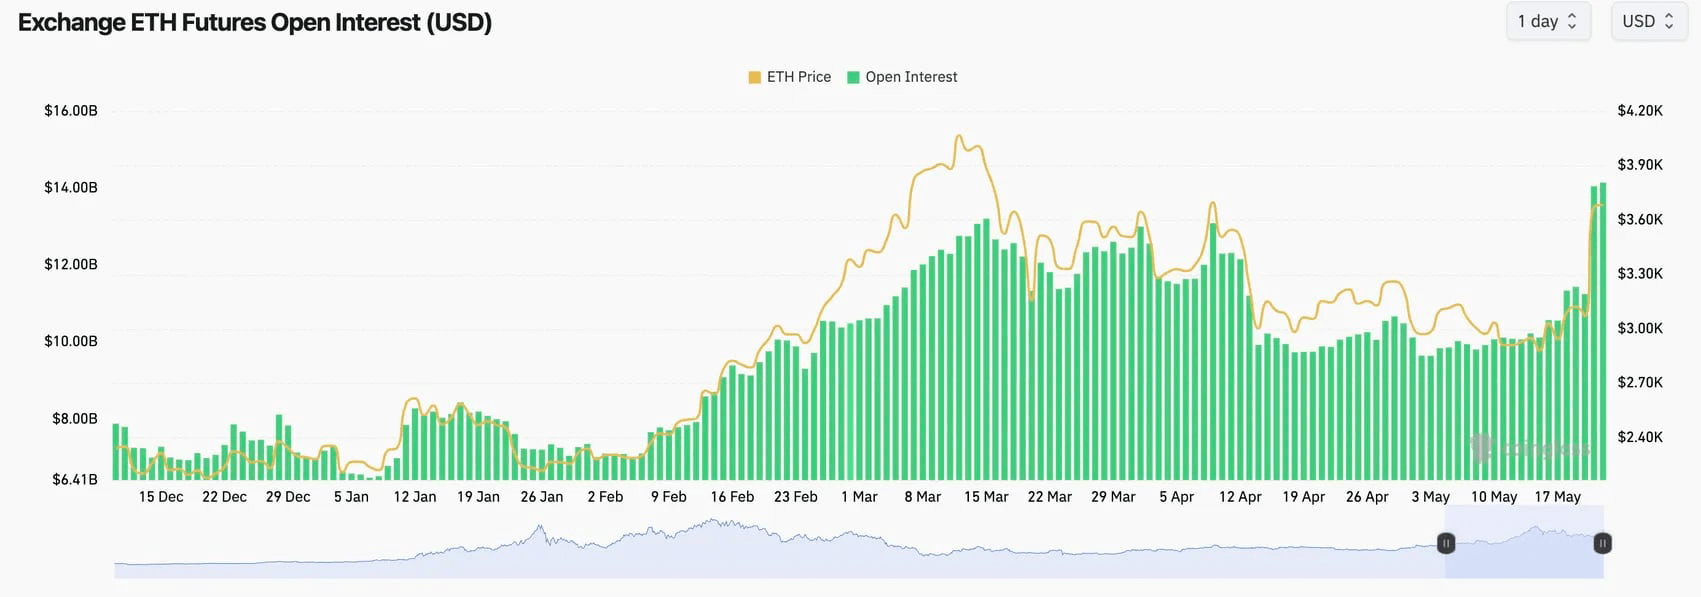
Task: Click the green Open Interest legend swatch
Action: [853, 77]
